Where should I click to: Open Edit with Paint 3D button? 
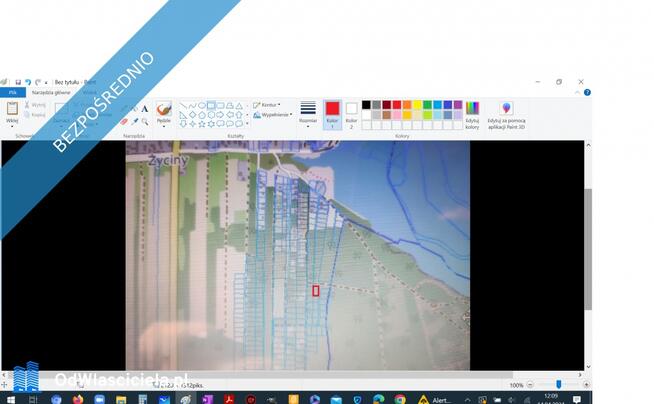click(x=506, y=115)
